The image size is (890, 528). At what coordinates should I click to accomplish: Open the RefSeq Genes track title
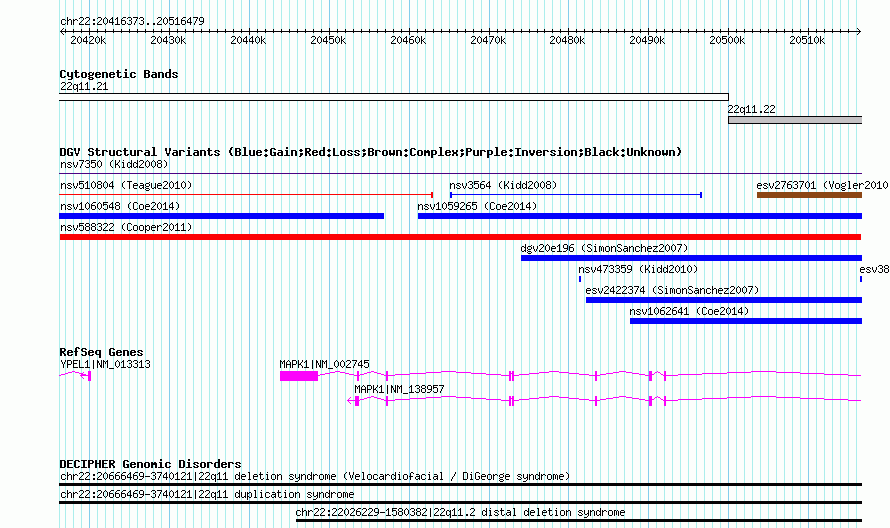(x=101, y=352)
